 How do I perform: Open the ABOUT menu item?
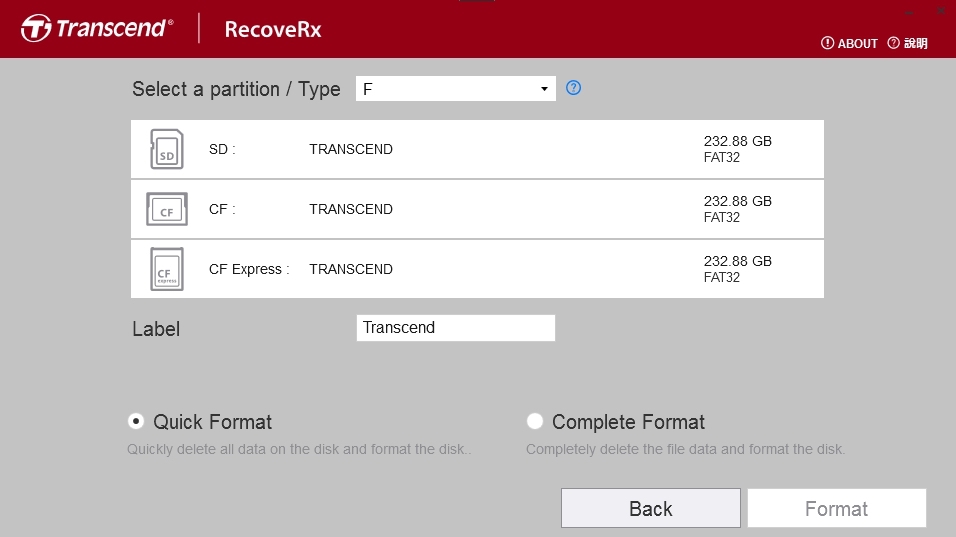coord(849,43)
